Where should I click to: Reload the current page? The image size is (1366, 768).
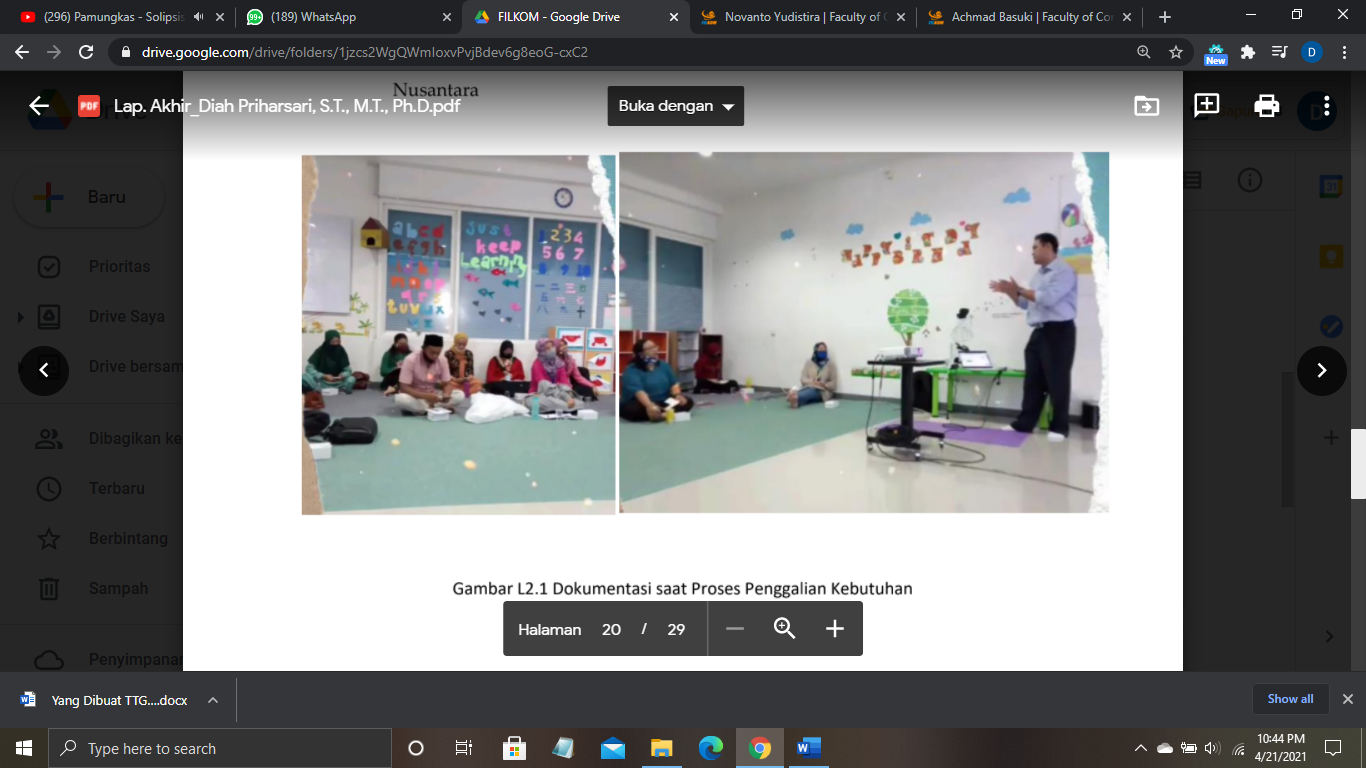pos(86,52)
